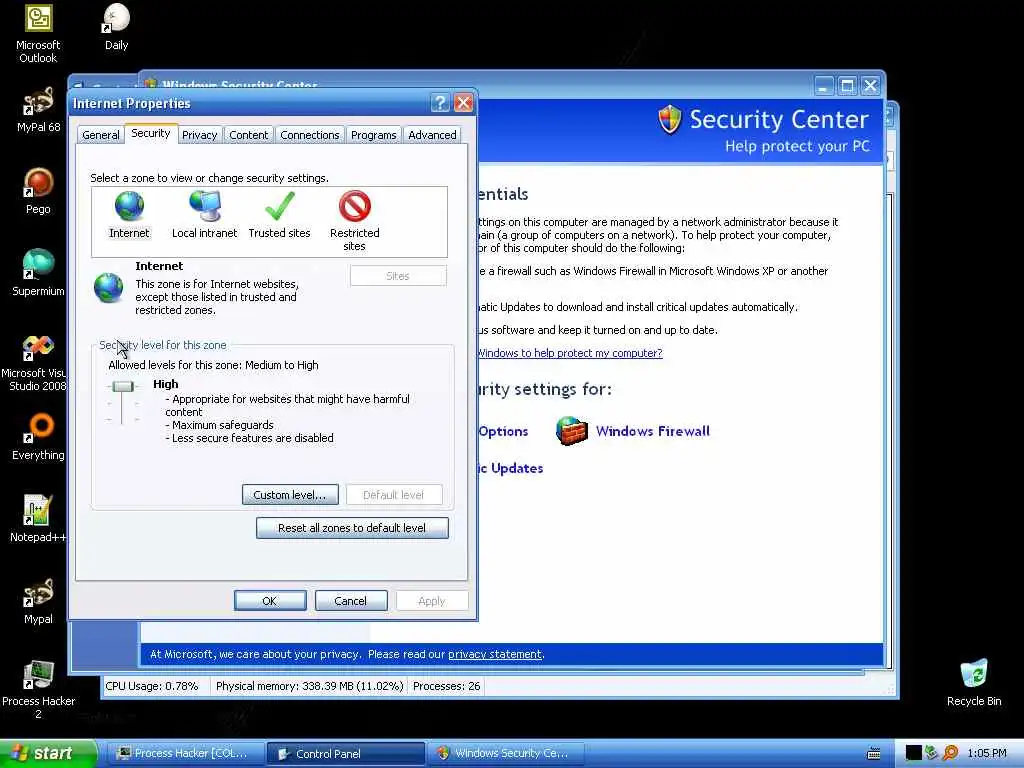Switch to the Programs tab
1024x768 pixels.
click(x=374, y=135)
